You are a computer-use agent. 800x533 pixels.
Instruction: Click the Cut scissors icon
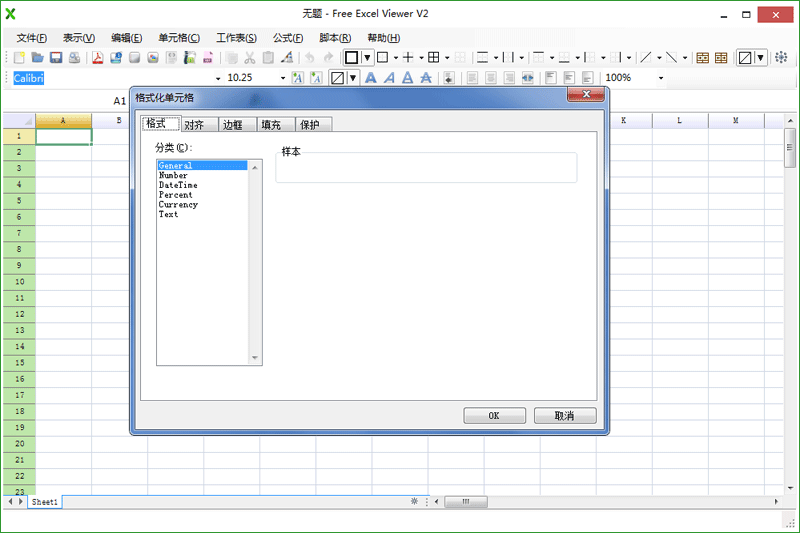tap(249, 58)
